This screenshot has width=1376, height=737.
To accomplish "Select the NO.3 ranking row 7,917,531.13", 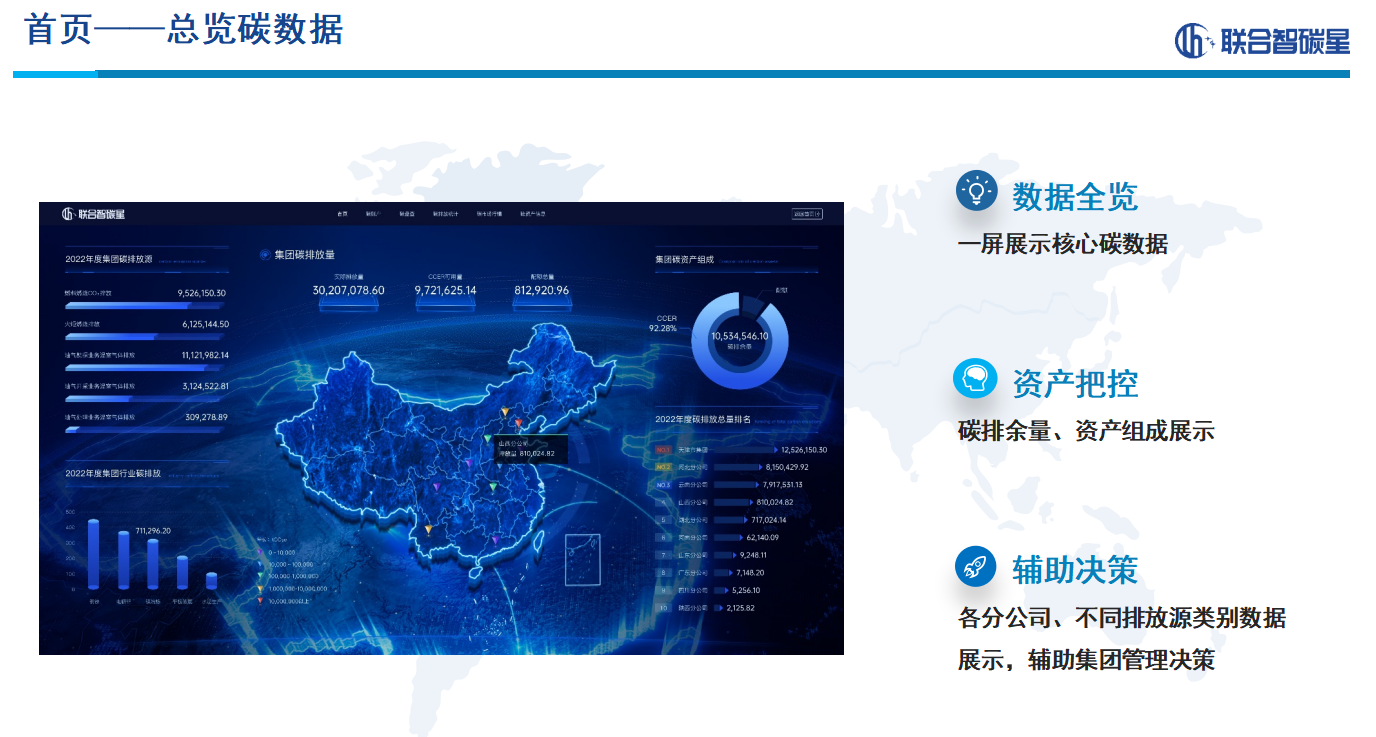I will 740,485.
